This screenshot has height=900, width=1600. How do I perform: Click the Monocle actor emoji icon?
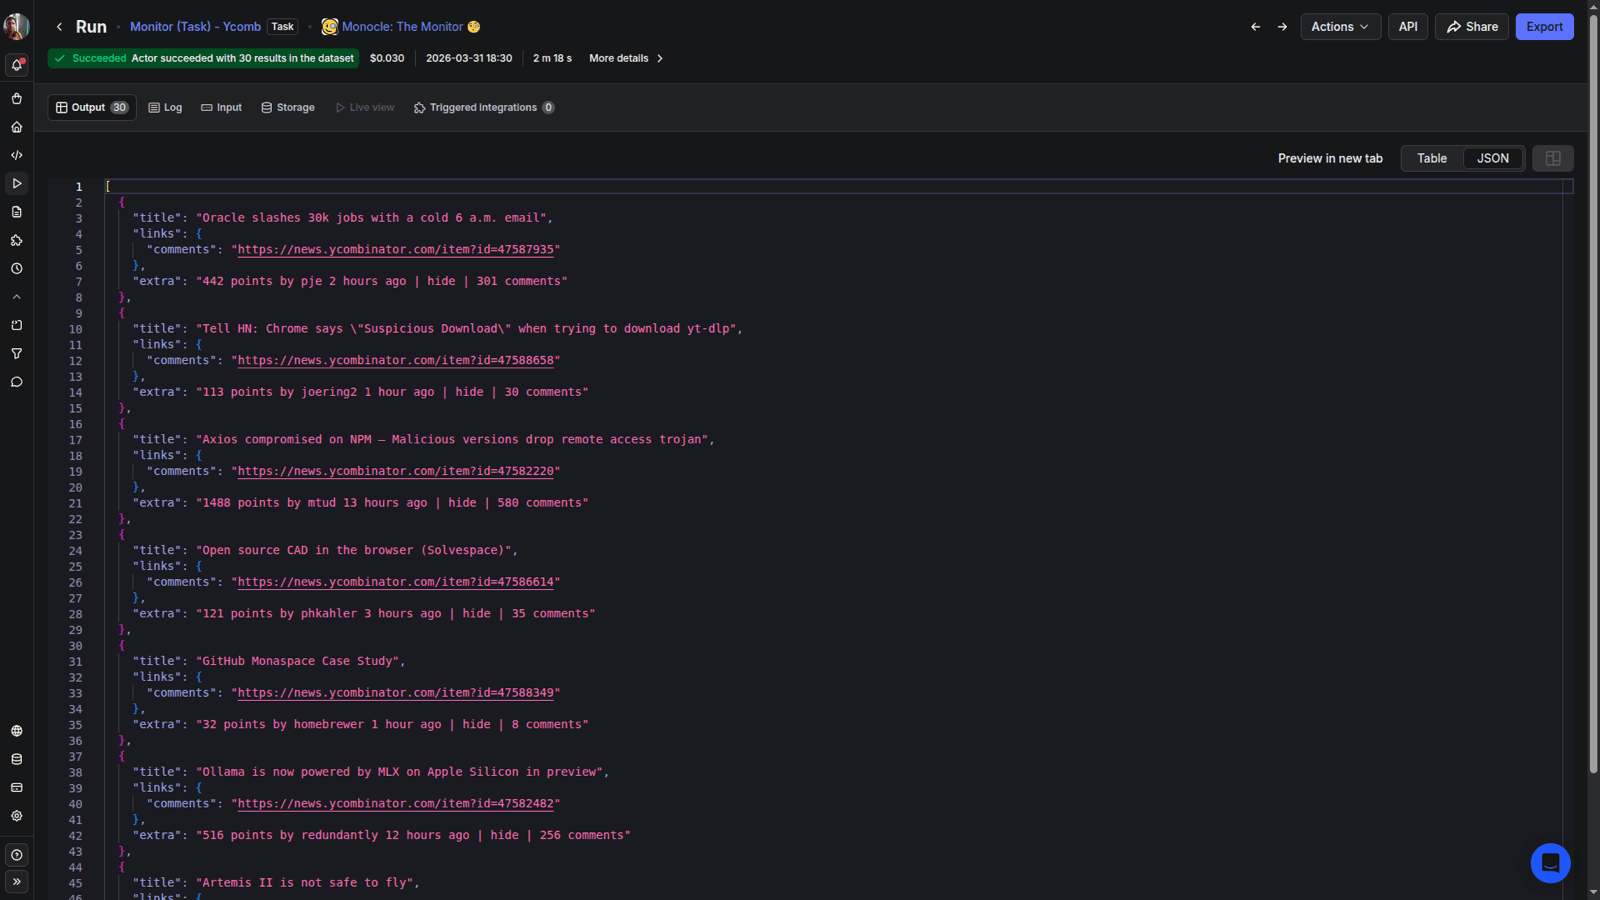(329, 27)
